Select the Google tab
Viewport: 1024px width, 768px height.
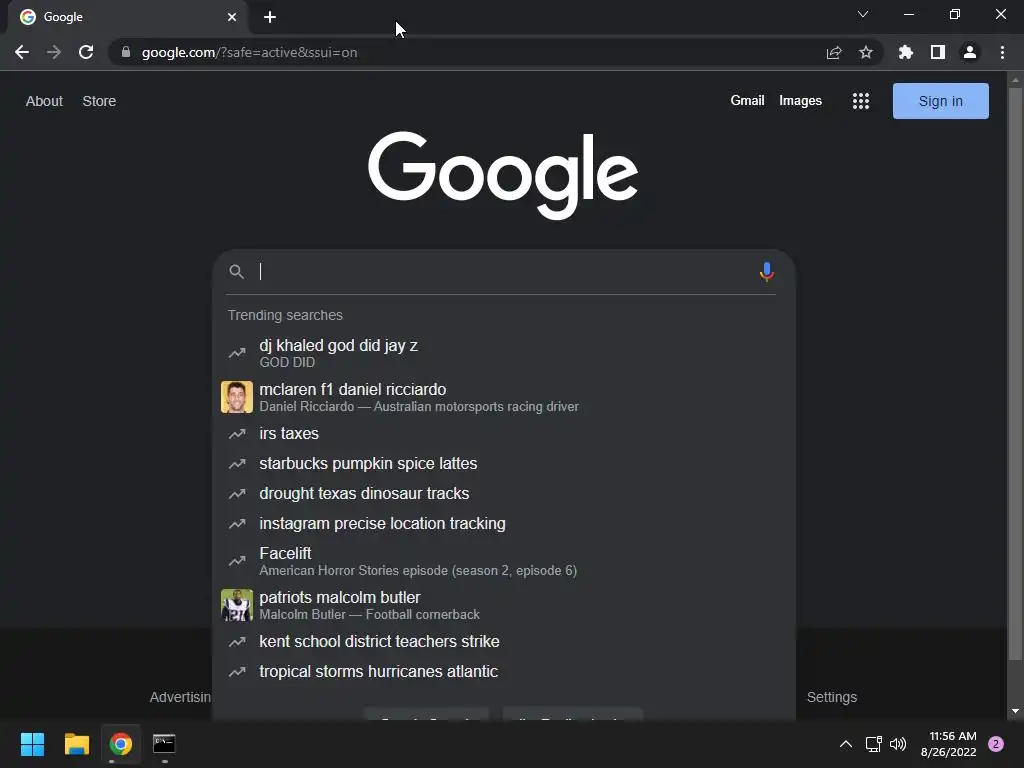click(x=127, y=17)
